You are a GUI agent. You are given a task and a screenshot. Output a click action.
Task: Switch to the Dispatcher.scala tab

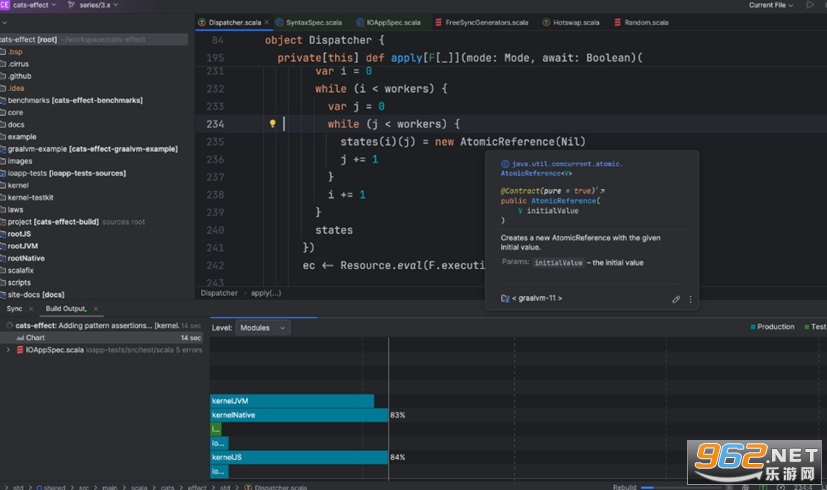click(x=234, y=22)
